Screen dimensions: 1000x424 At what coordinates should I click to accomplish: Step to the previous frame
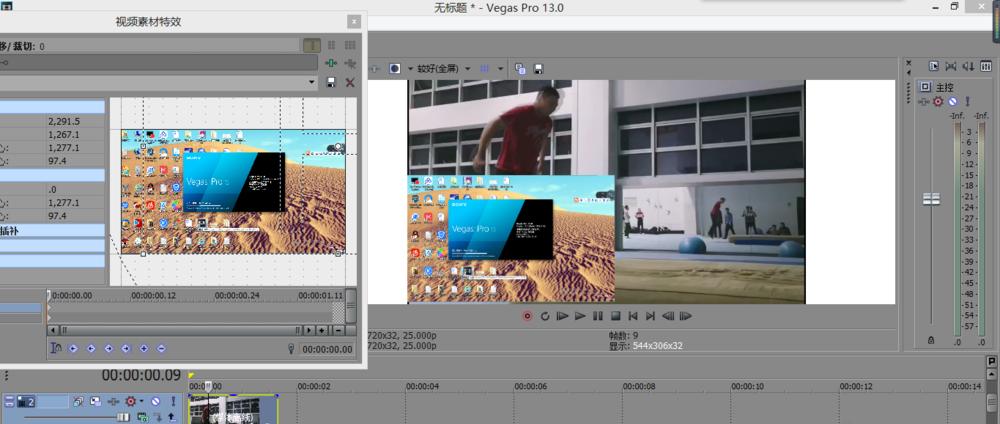point(668,316)
